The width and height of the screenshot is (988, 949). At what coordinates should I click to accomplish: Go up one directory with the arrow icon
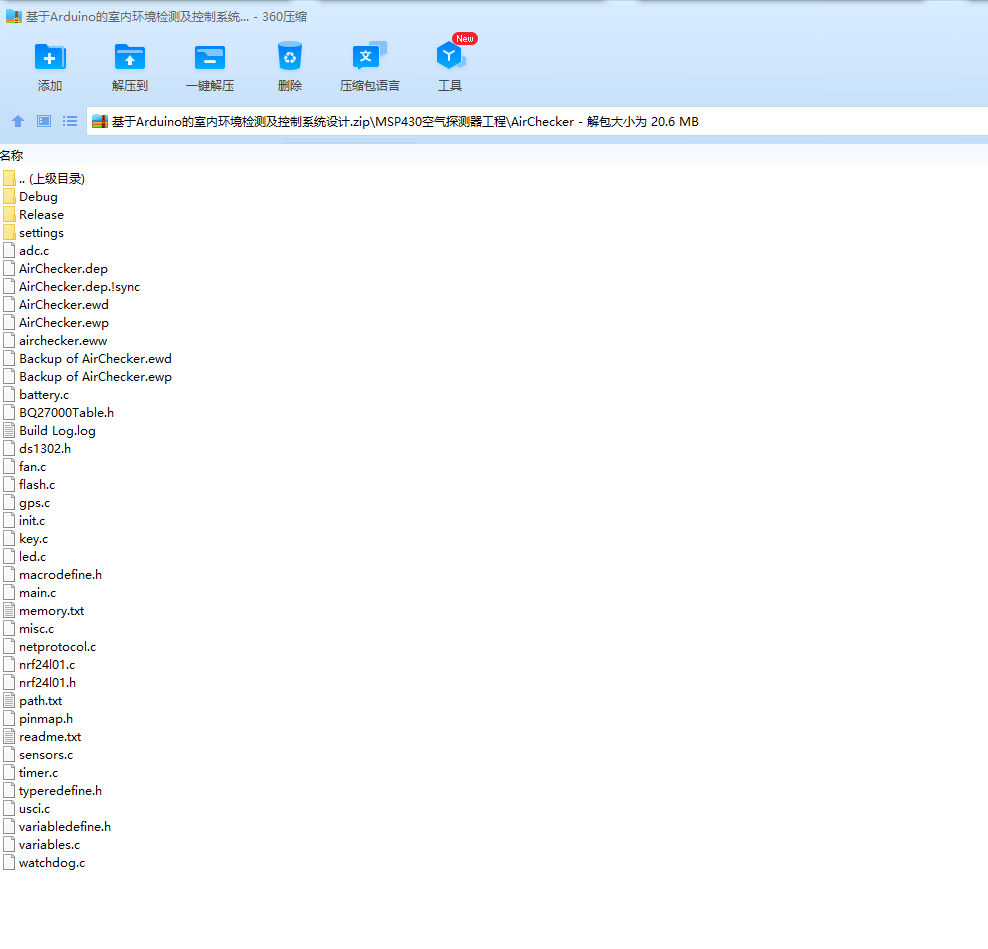coord(18,121)
